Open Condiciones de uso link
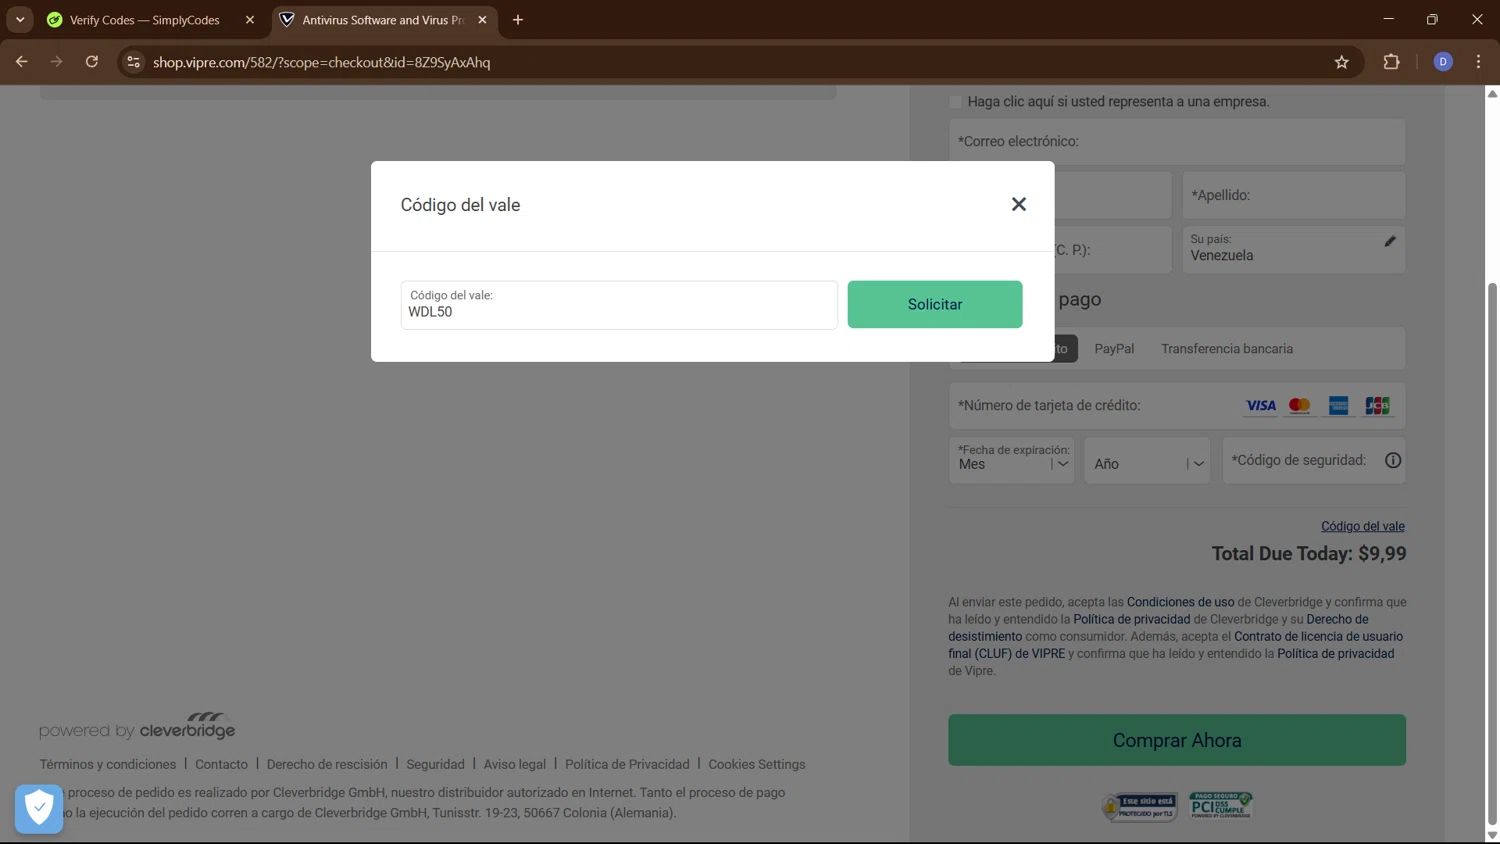Viewport: 1500px width, 844px height. tap(1180, 602)
